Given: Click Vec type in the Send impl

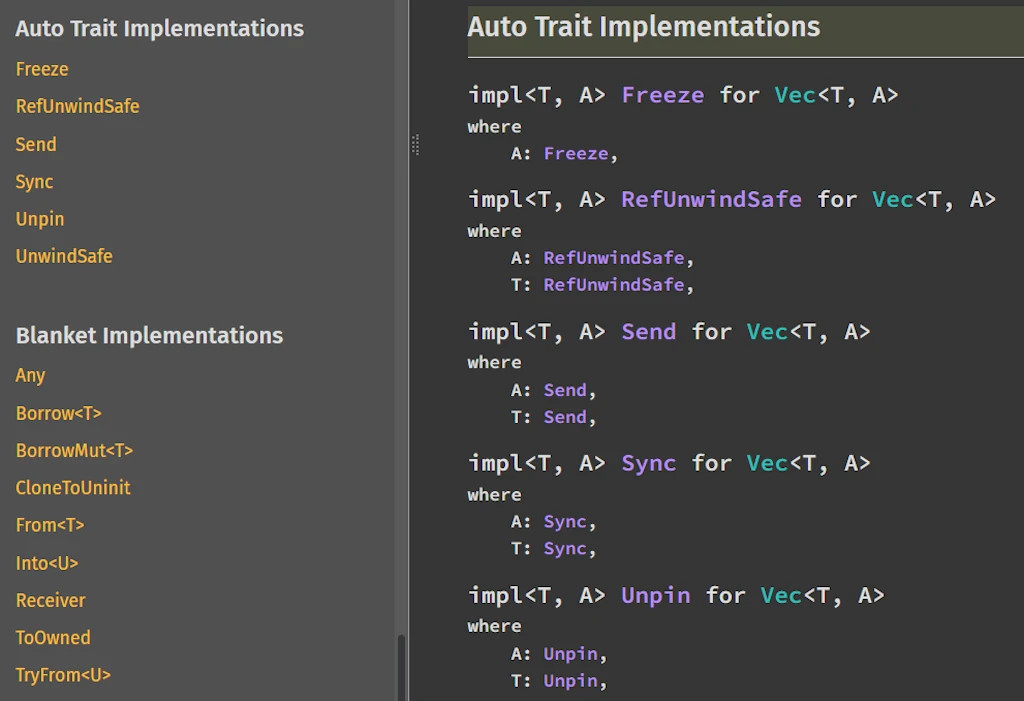Looking at the screenshot, I should [x=767, y=332].
